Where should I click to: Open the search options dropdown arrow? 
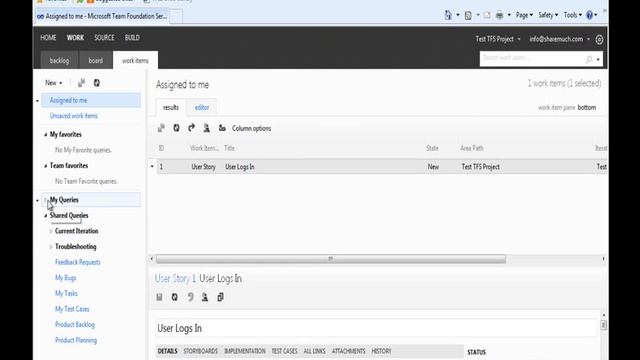coord(598,60)
